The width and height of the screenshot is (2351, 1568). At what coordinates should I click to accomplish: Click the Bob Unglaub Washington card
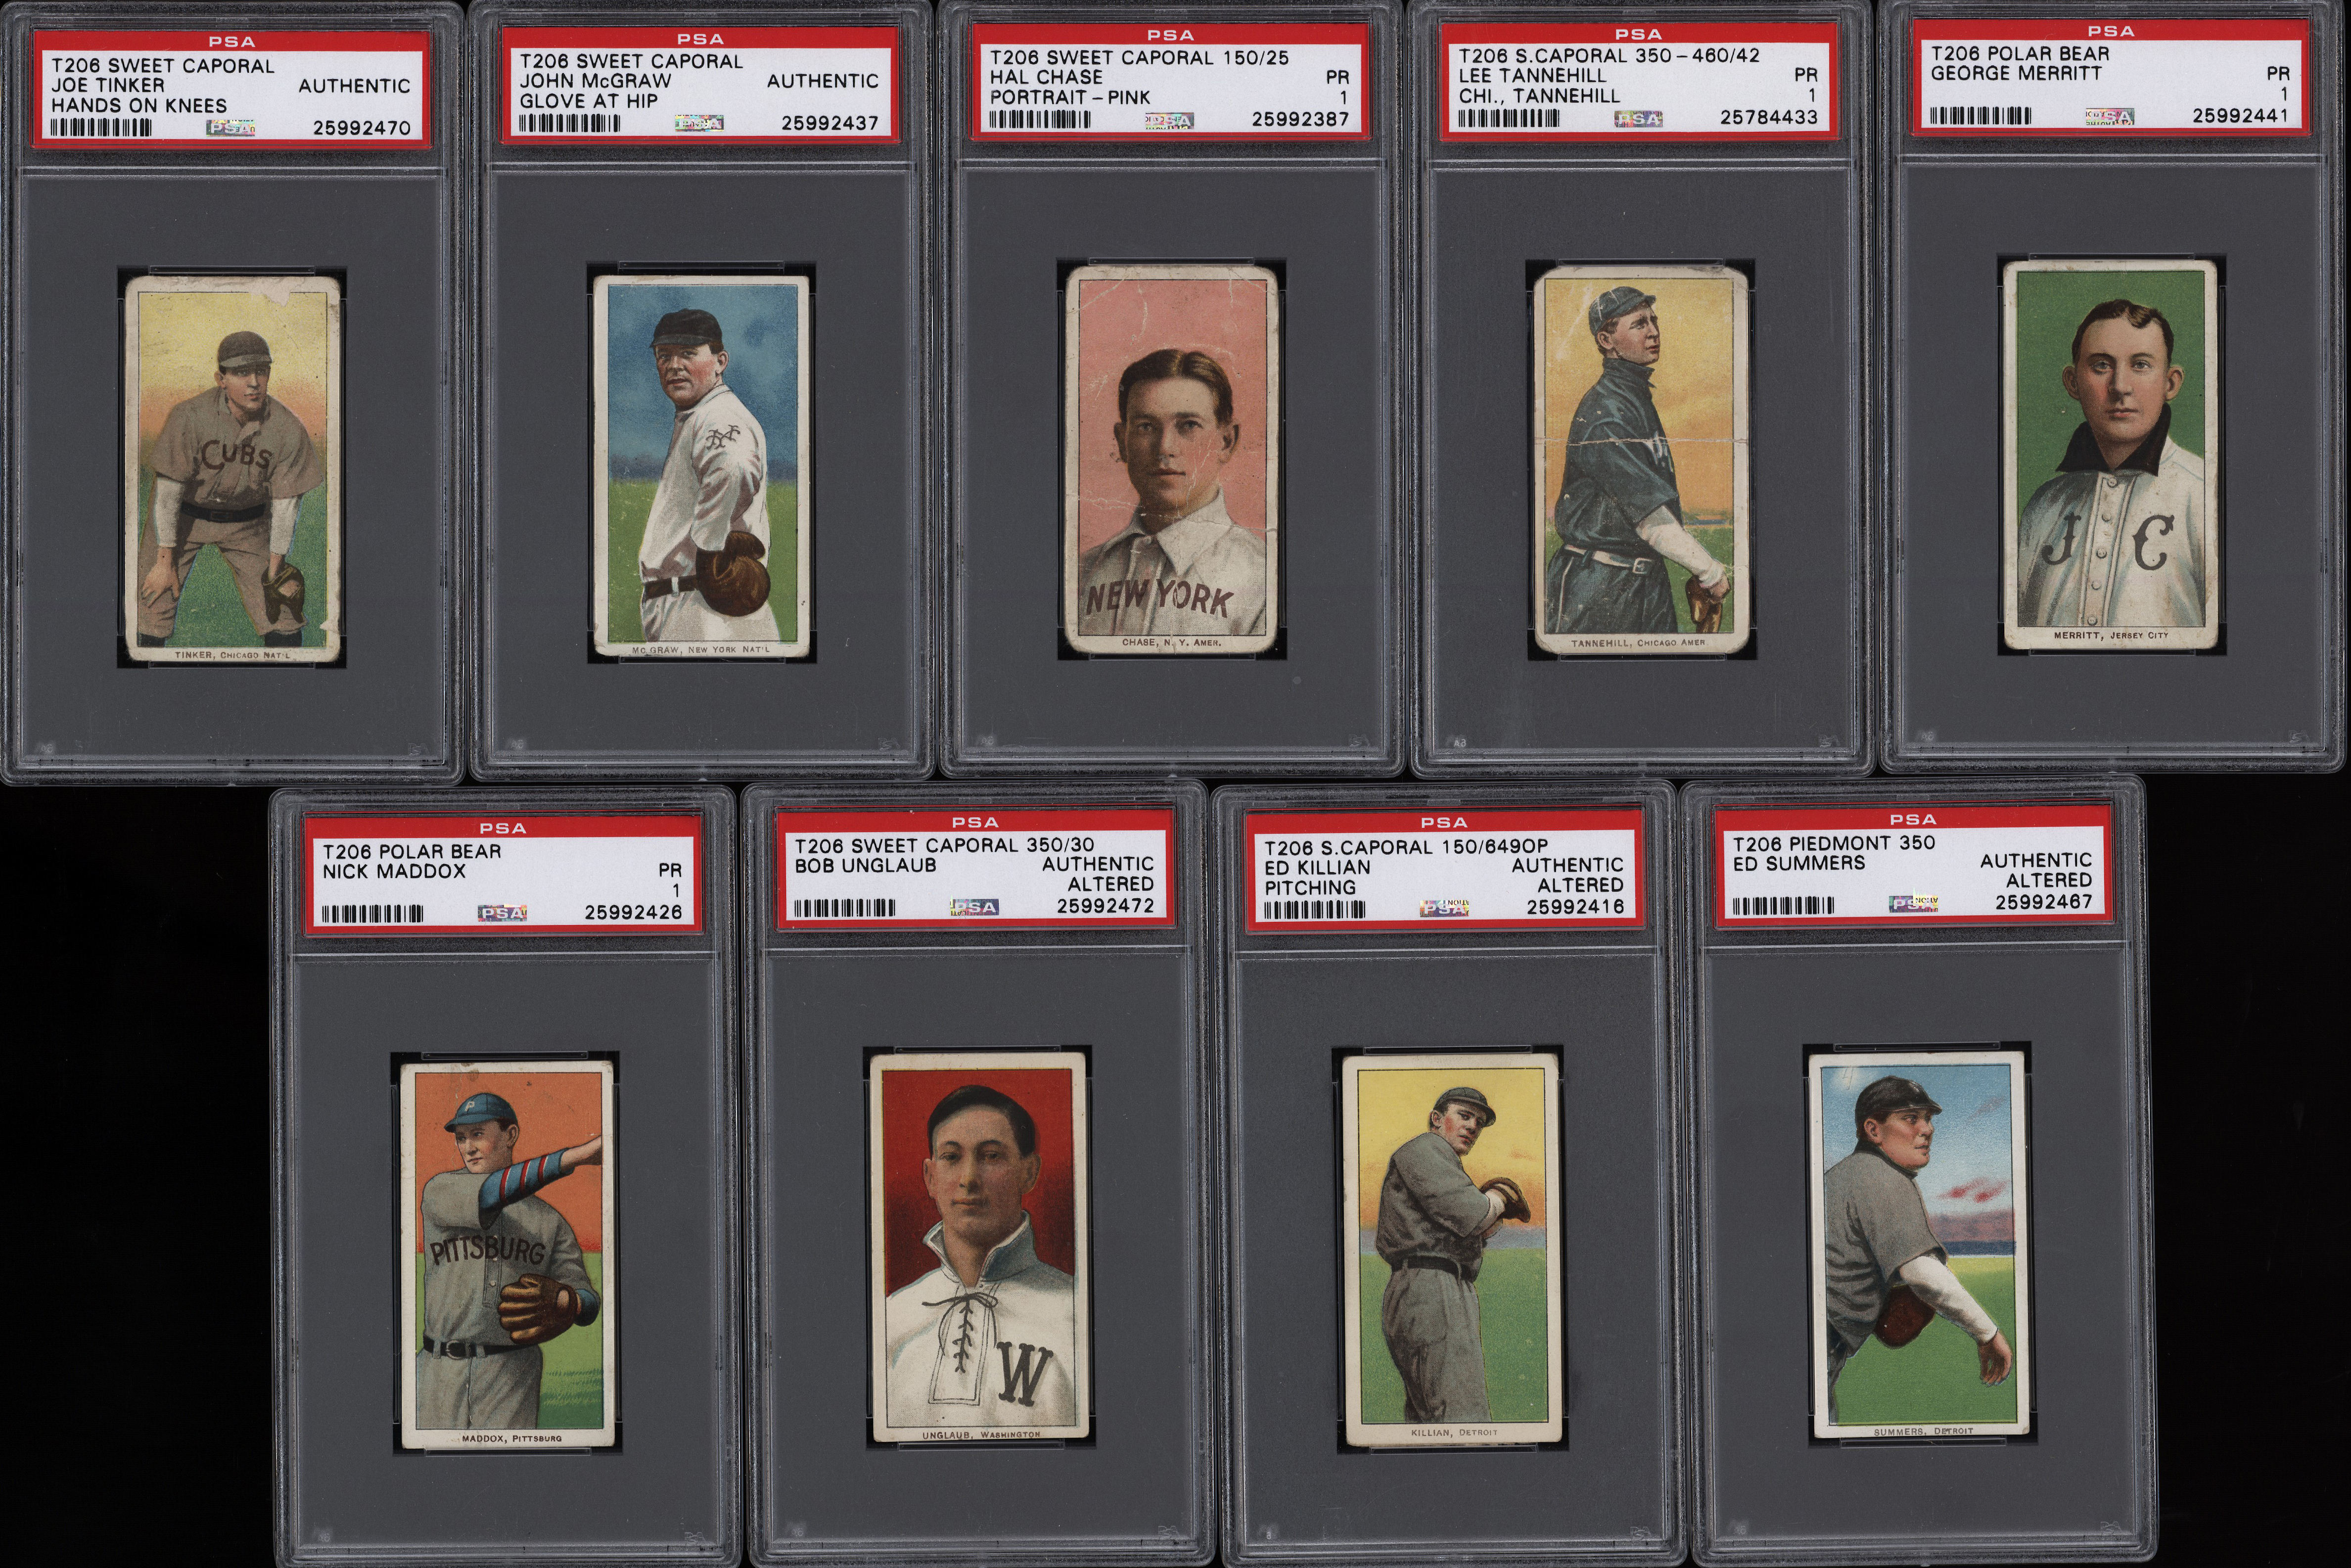pyautogui.click(x=980, y=1248)
